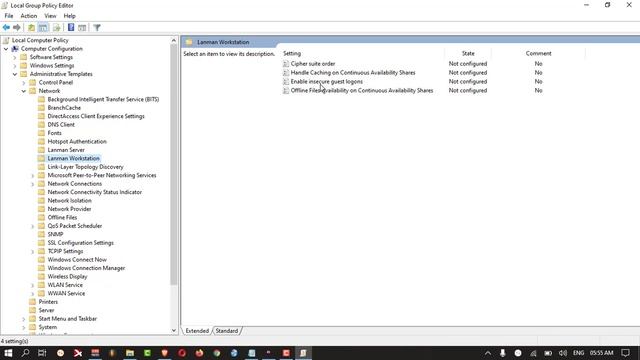
Task: Click the Forward arrow toolbar icon
Action: 17,28
